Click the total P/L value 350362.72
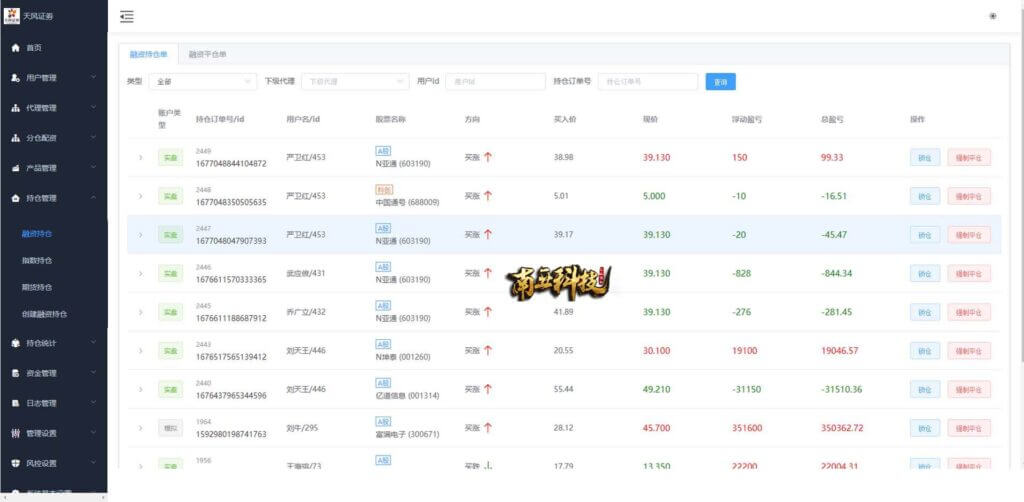Screen dimensions: 1024x502 click(842, 428)
